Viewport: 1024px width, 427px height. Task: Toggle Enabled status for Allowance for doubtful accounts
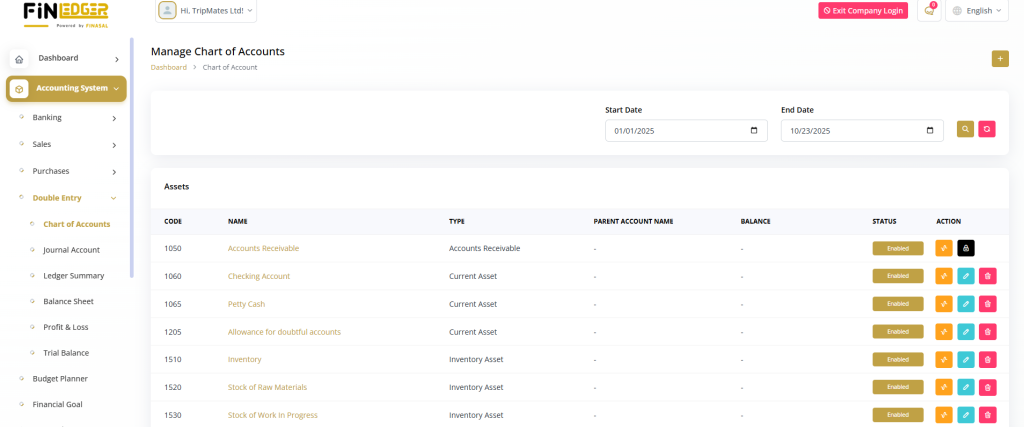tap(898, 332)
